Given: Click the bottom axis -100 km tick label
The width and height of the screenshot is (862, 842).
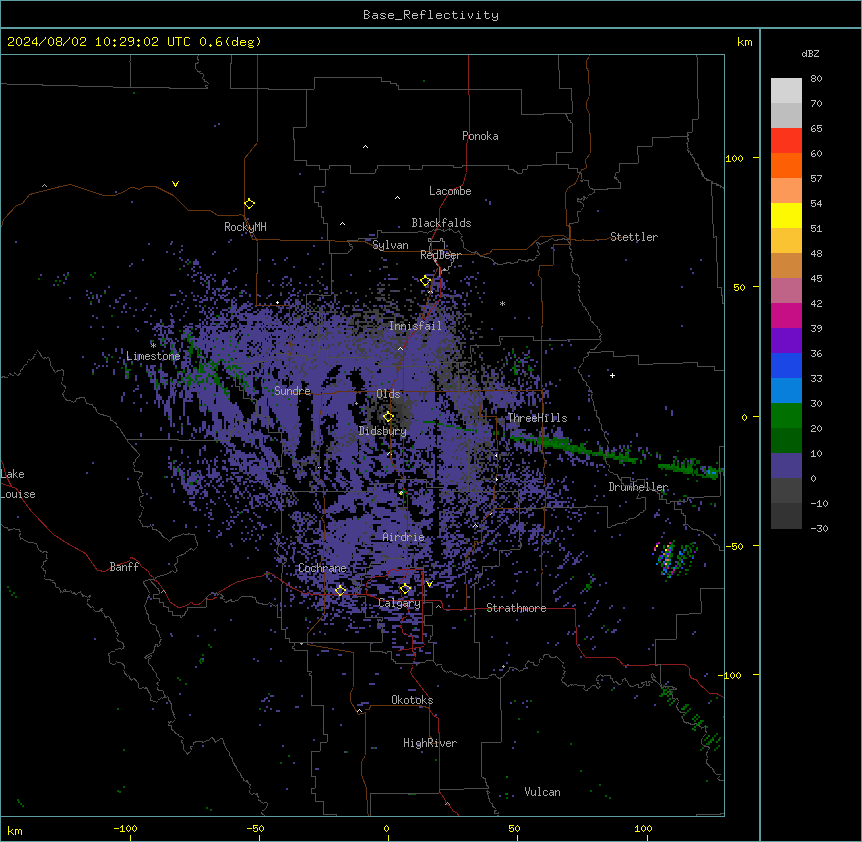Looking at the screenshot, I should click(125, 829).
